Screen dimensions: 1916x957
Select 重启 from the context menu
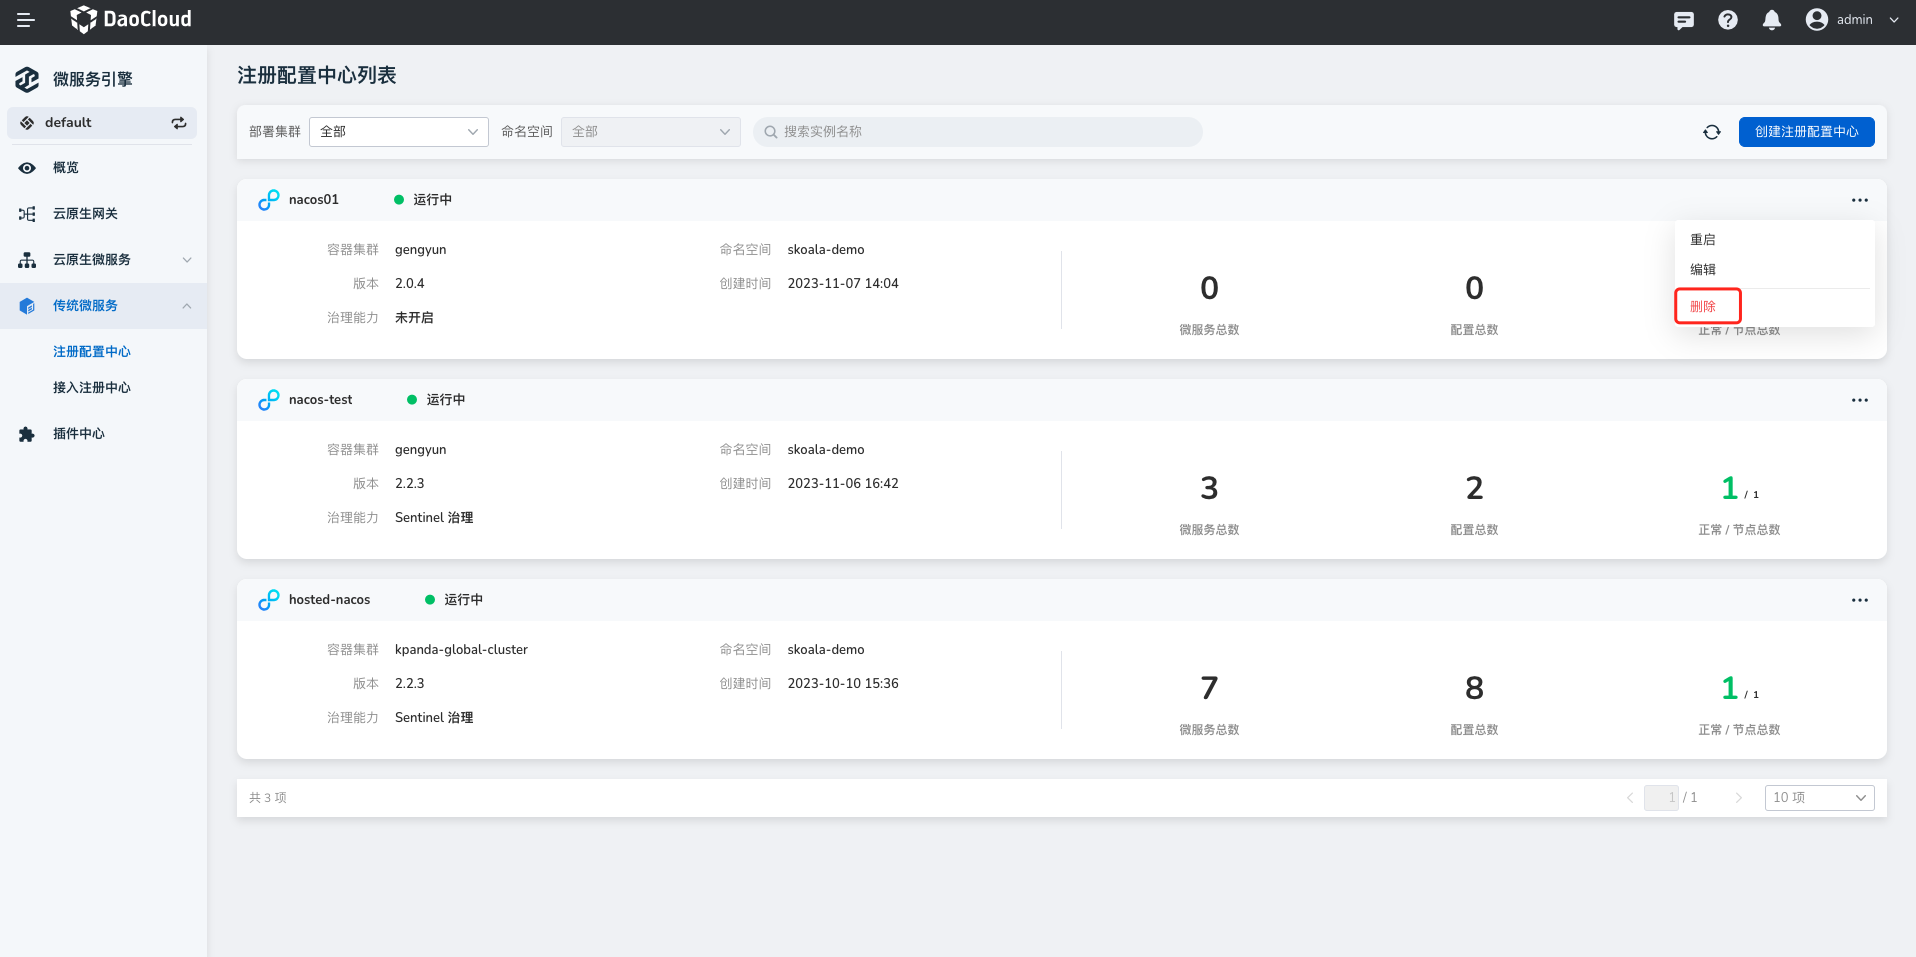click(1703, 240)
